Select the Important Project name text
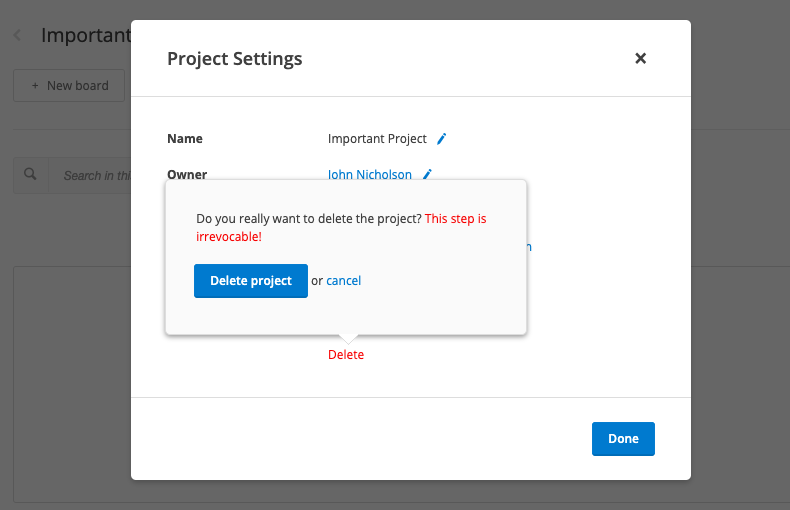 pos(377,139)
